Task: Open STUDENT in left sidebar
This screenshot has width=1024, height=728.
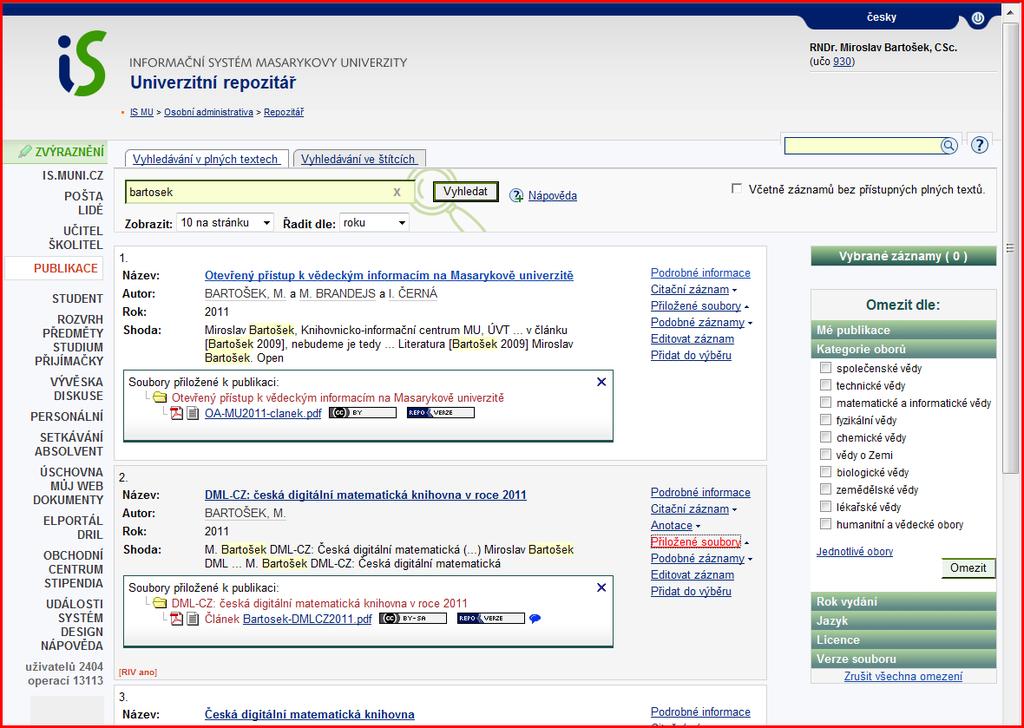Action: pyautogui.click(x=78, y=298)
